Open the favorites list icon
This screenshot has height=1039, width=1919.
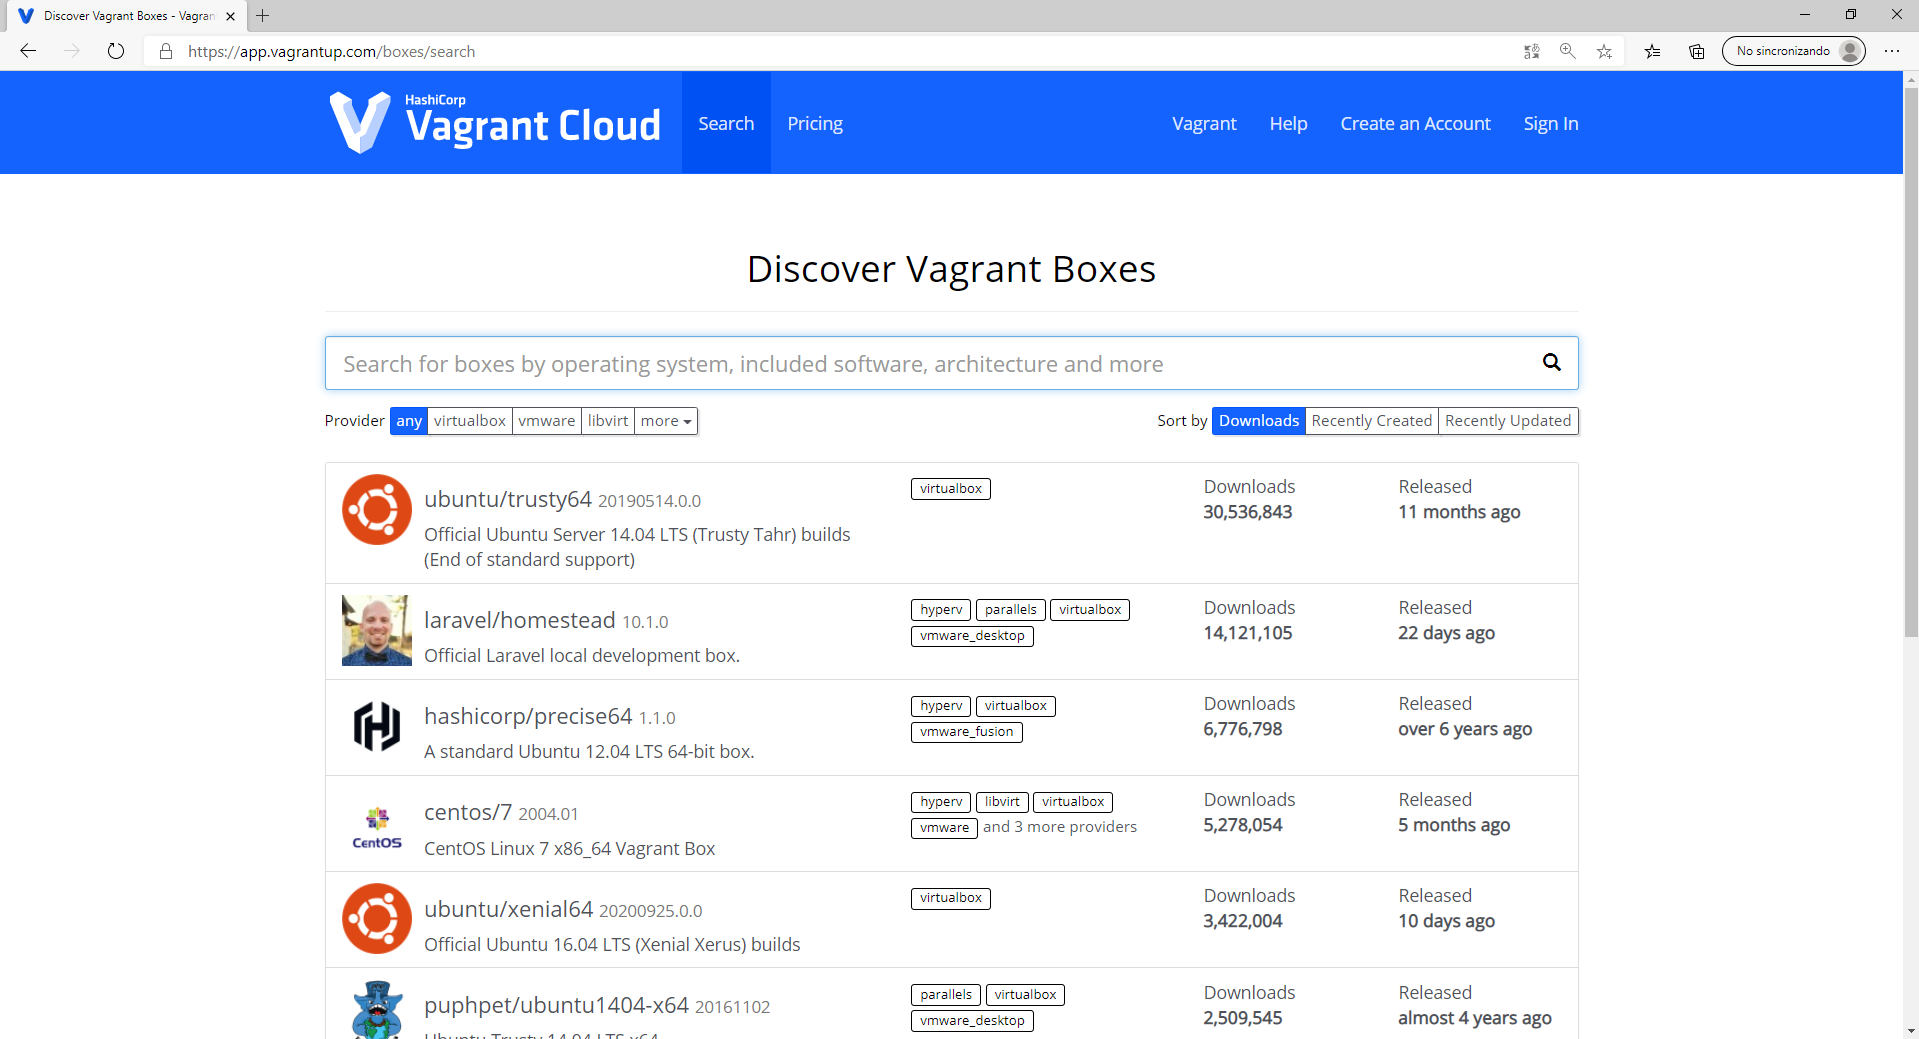point(1652,51)
